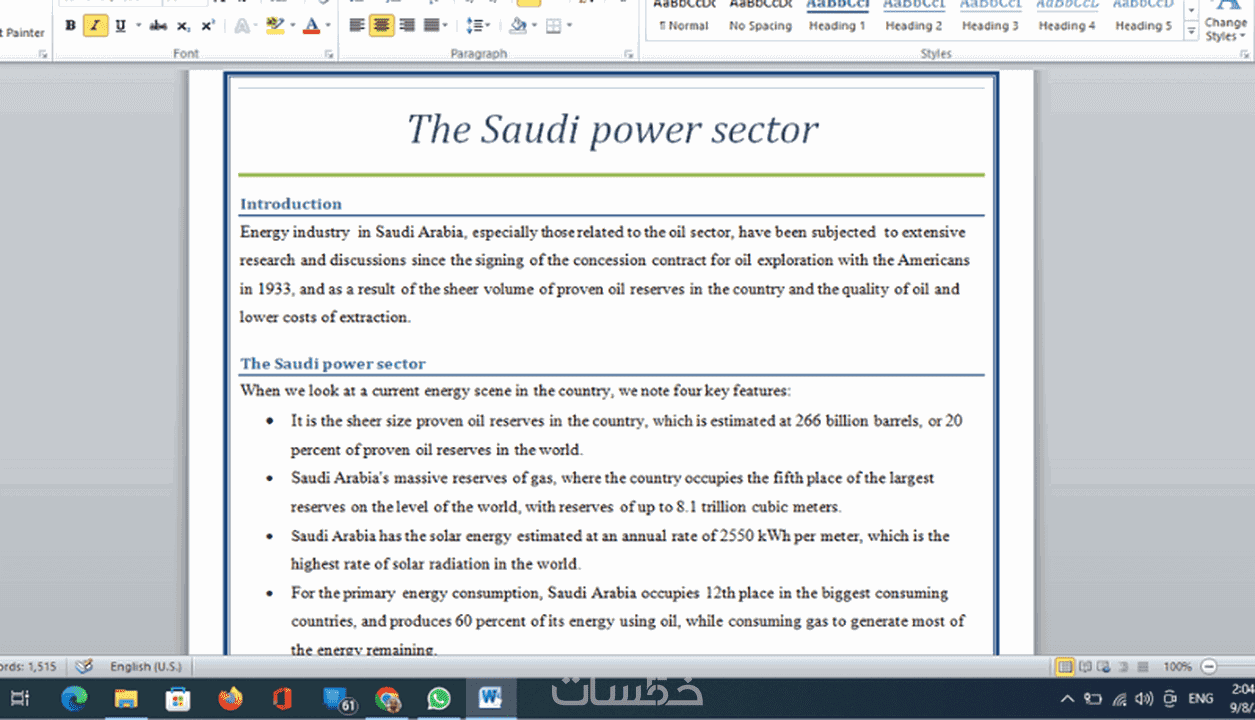Open highlight color dropdown arrow
This screenshot has width=1255, height=720.
pos(292,26)
